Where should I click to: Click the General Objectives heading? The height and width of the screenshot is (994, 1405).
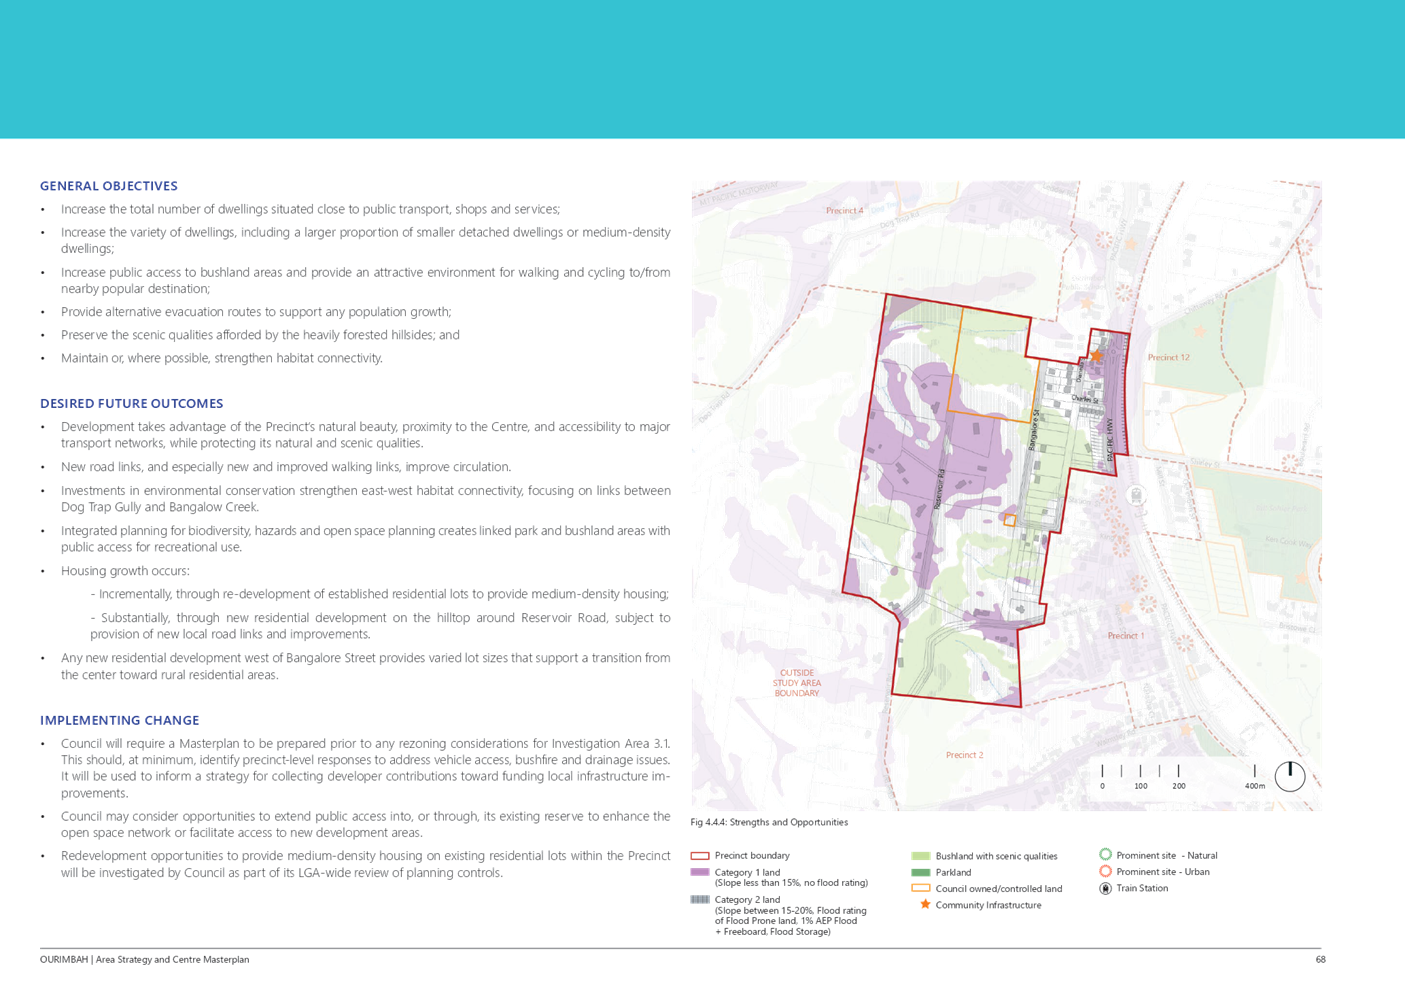108,186
